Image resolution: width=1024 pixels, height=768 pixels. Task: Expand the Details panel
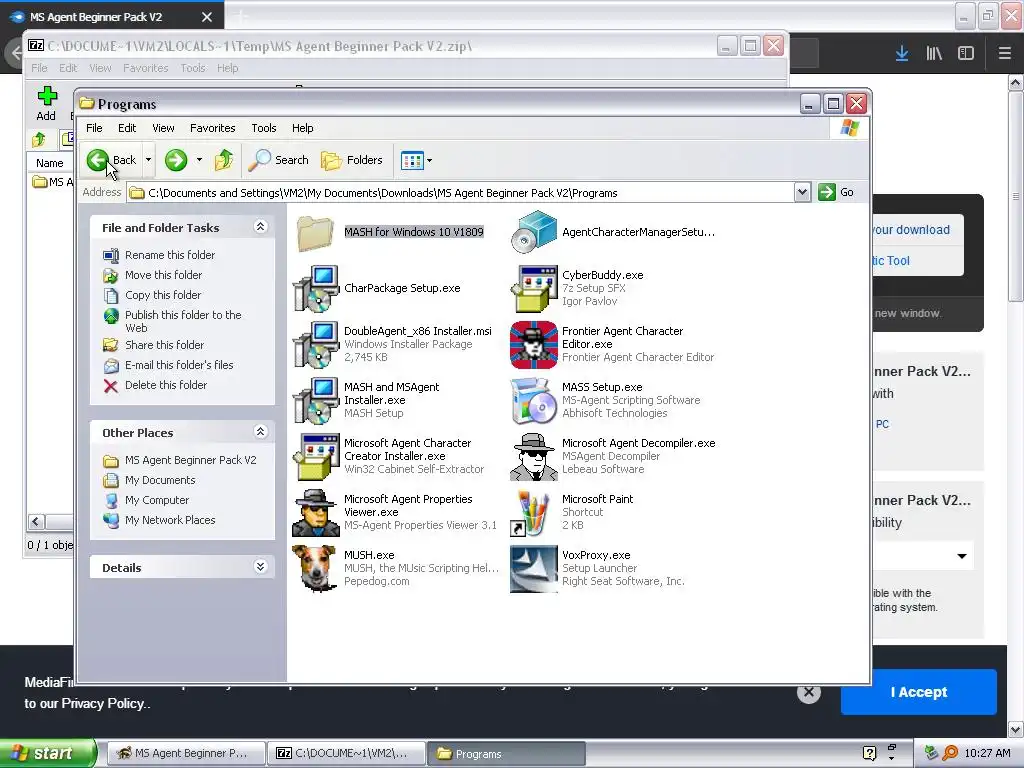tap(261, 567)
